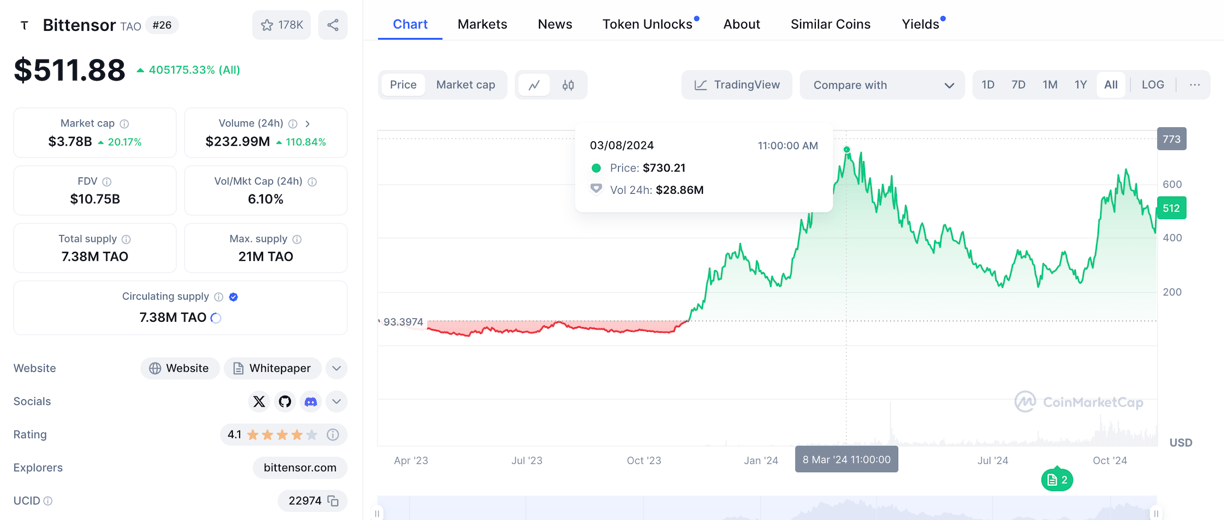This screenshot has height=520, width=1224.
Task: Switch to the News tab
Action: [555, 24]
